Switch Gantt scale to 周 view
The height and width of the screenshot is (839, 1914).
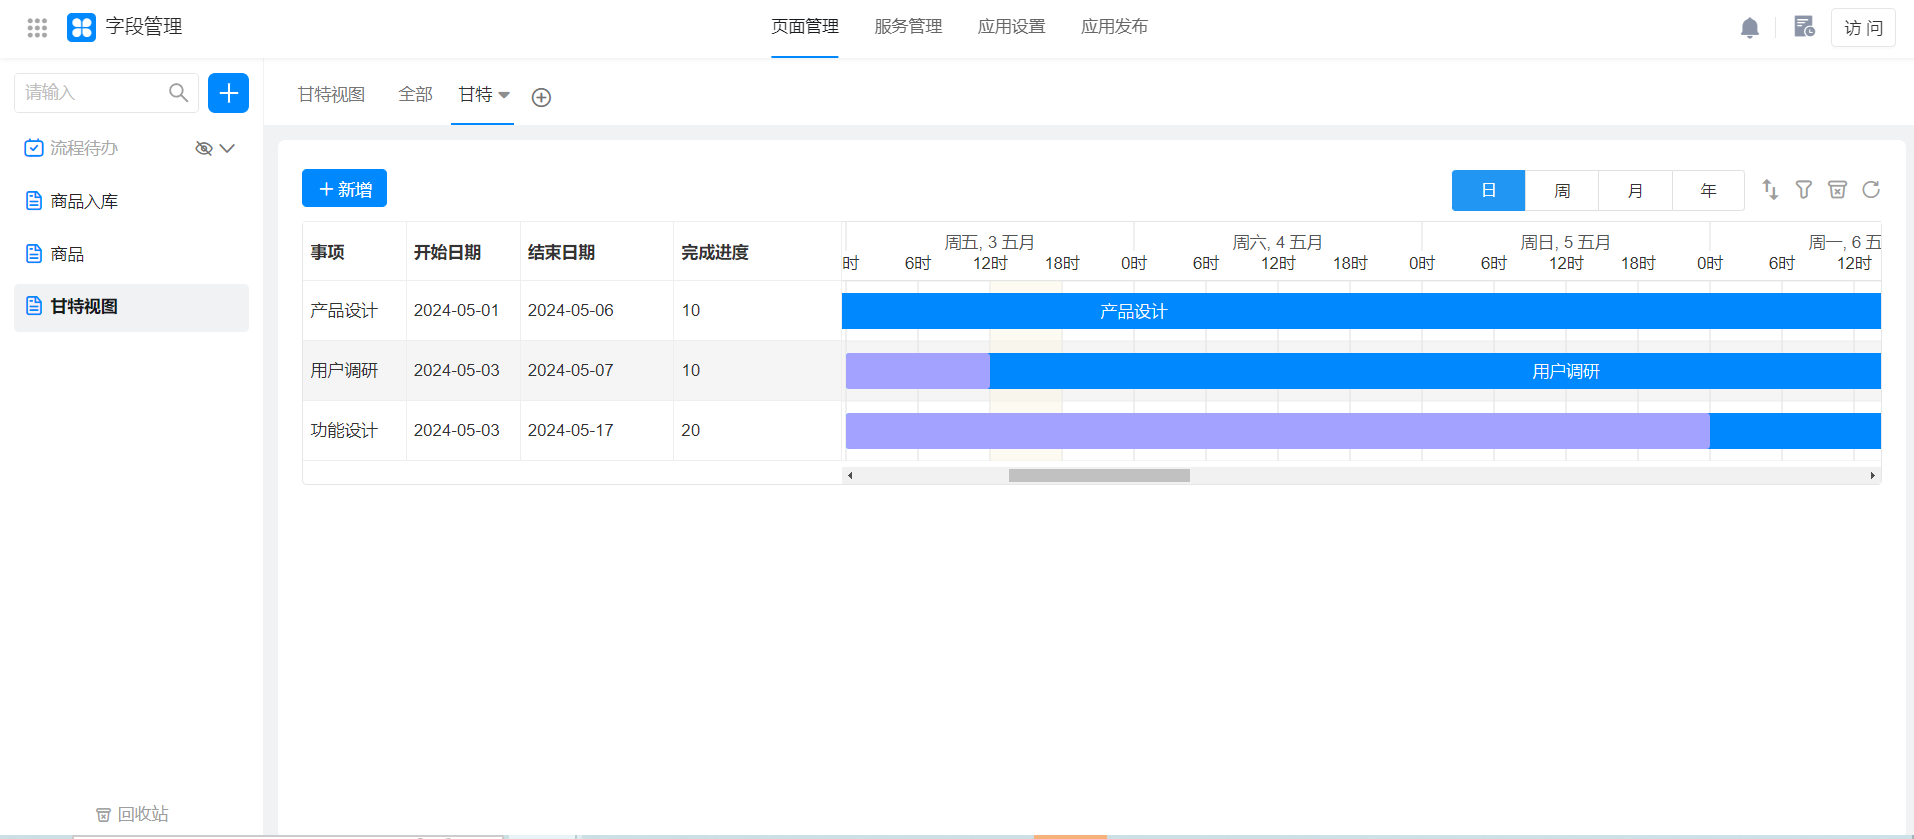tap(1561, 191)
